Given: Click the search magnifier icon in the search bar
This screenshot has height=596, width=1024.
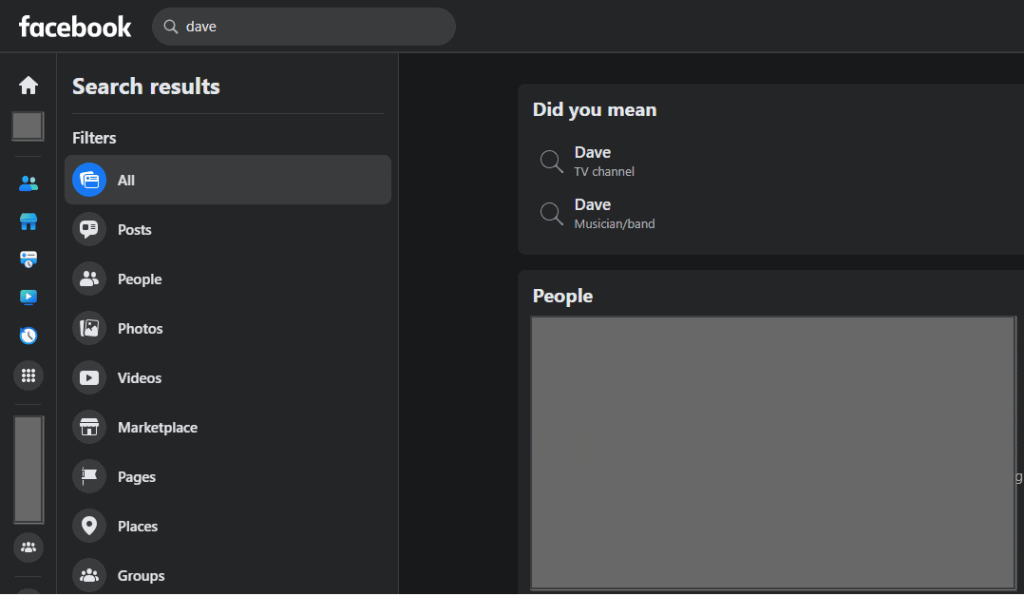Looking at the screenshot, I should tap(170, 26).
